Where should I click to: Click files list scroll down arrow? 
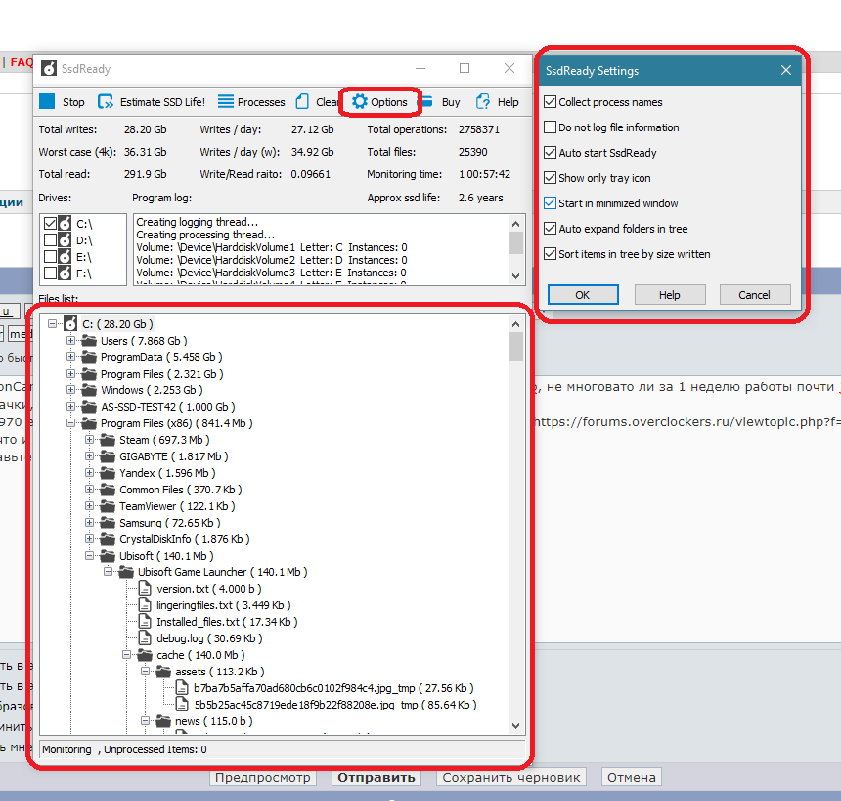[516, 726]
